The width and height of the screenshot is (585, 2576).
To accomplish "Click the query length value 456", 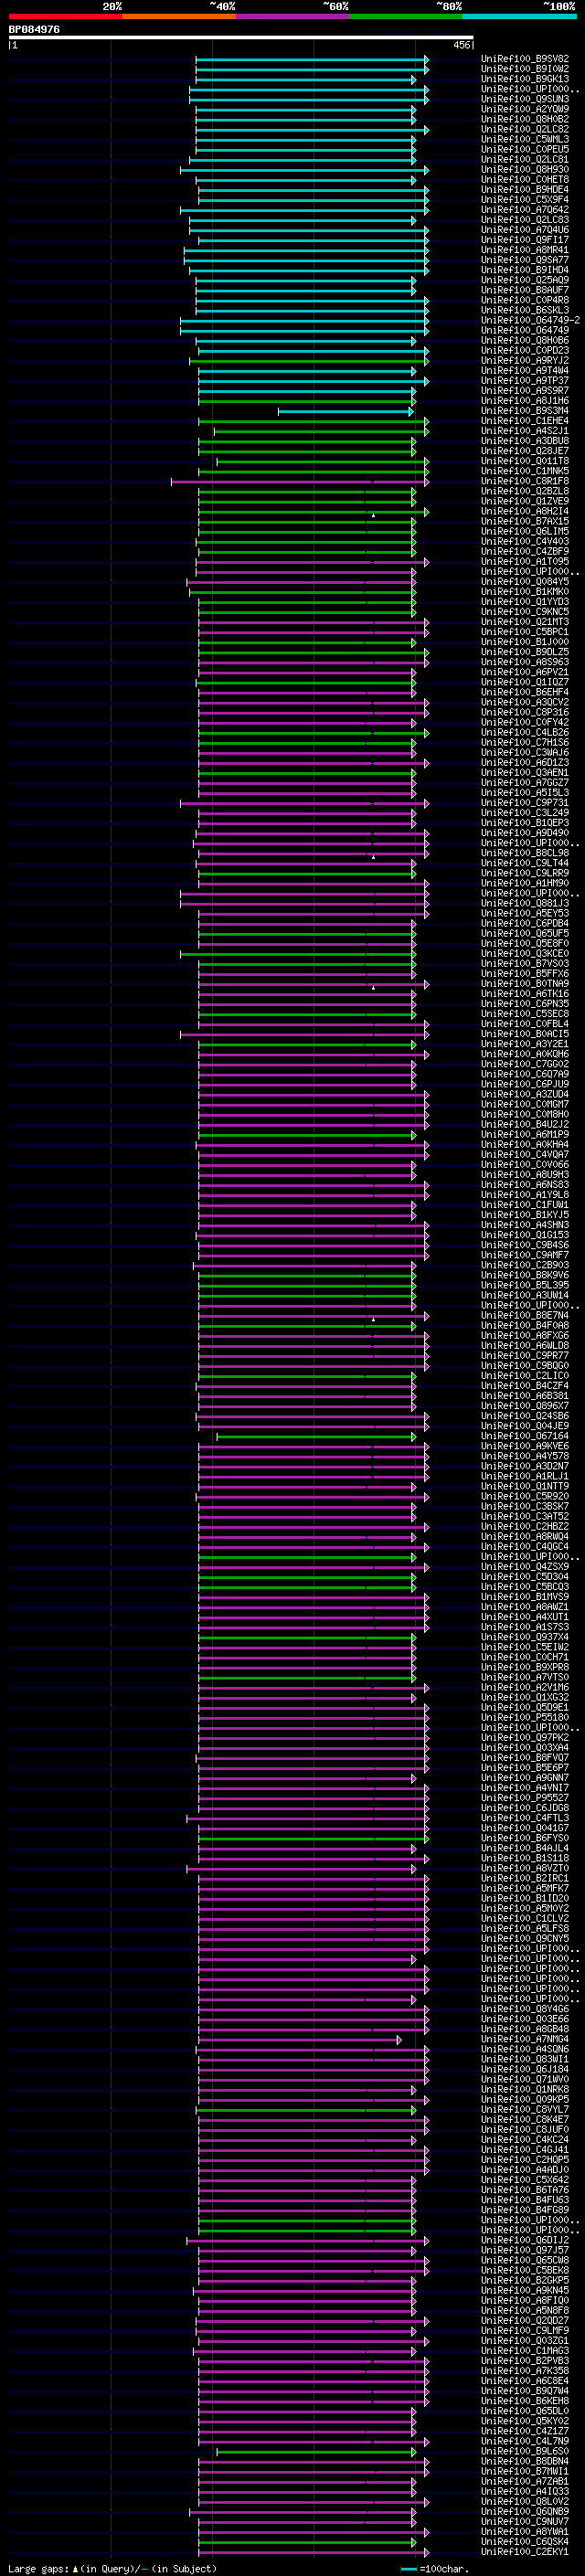I will [x=461, y=45].
